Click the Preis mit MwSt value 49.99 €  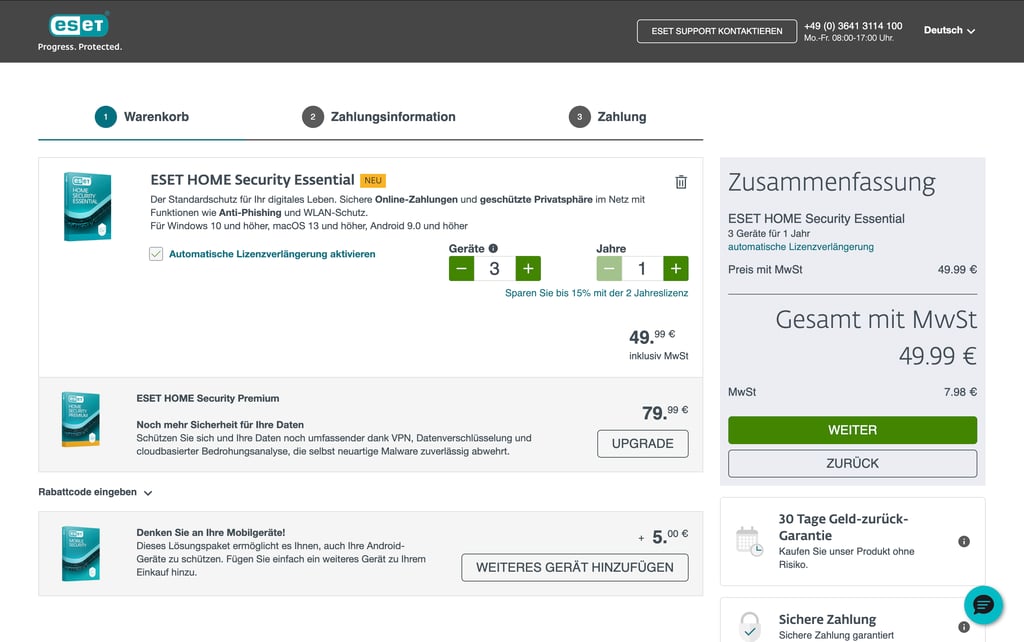click(957, 269)
